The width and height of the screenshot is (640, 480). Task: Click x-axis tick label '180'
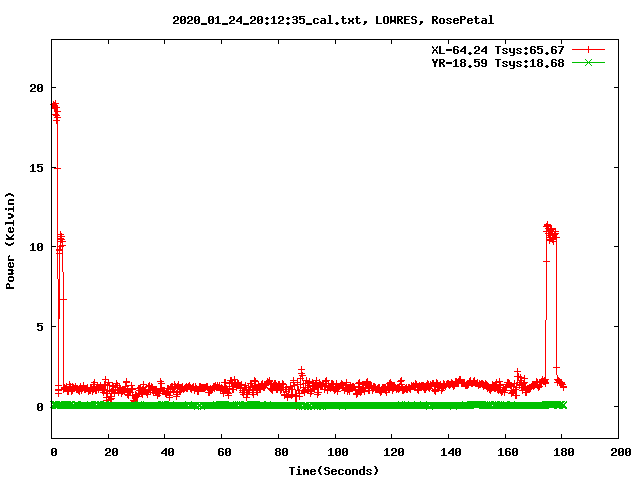point(564,452)
